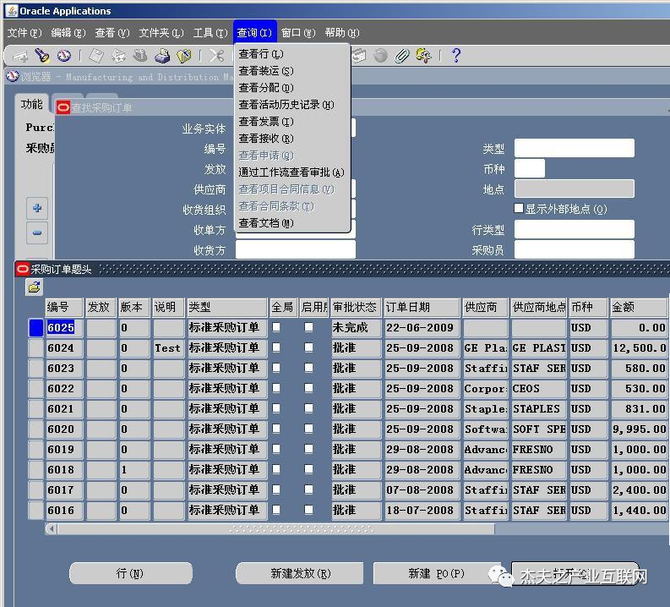Click the CEOS supplier site cell
Image resolution: width=670 pixels, height=607 pixels.
538,388
